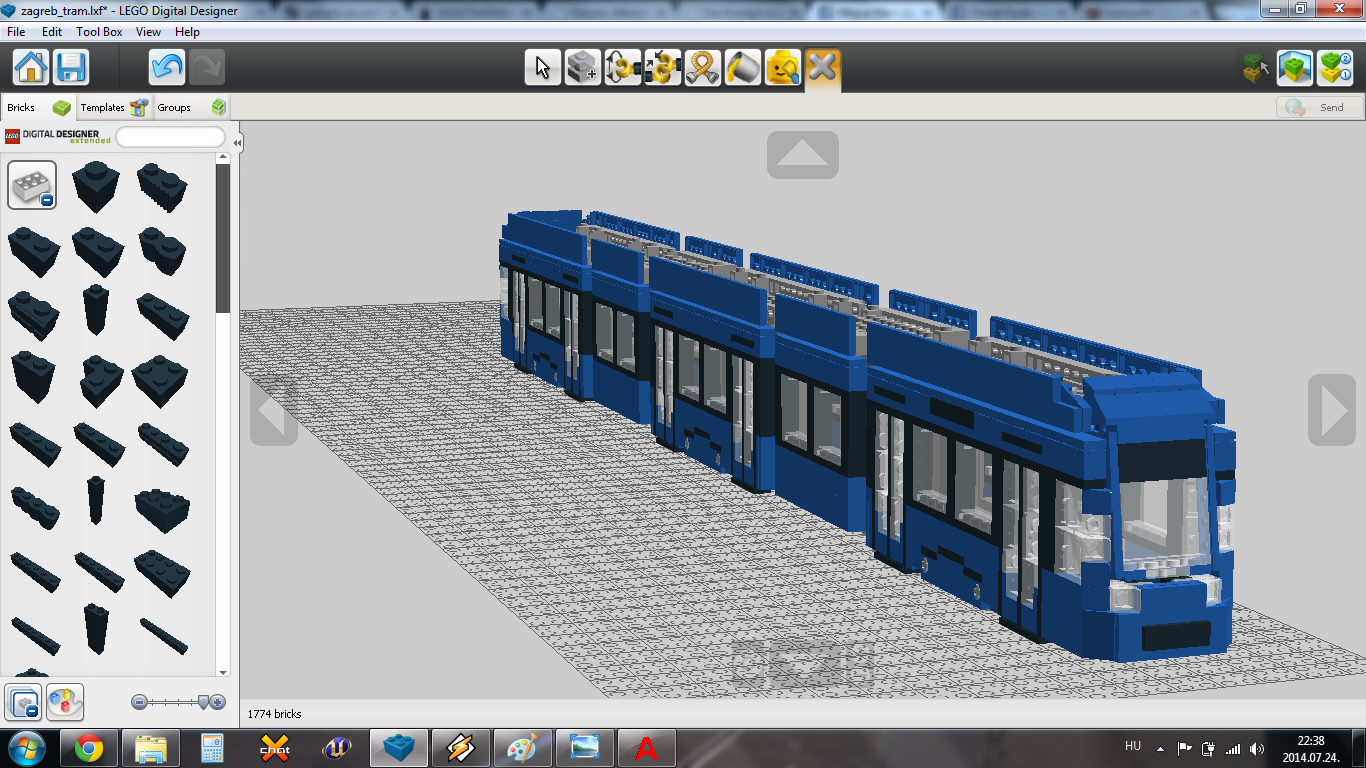Save the model with floppy disk icon

pos(71,68)
